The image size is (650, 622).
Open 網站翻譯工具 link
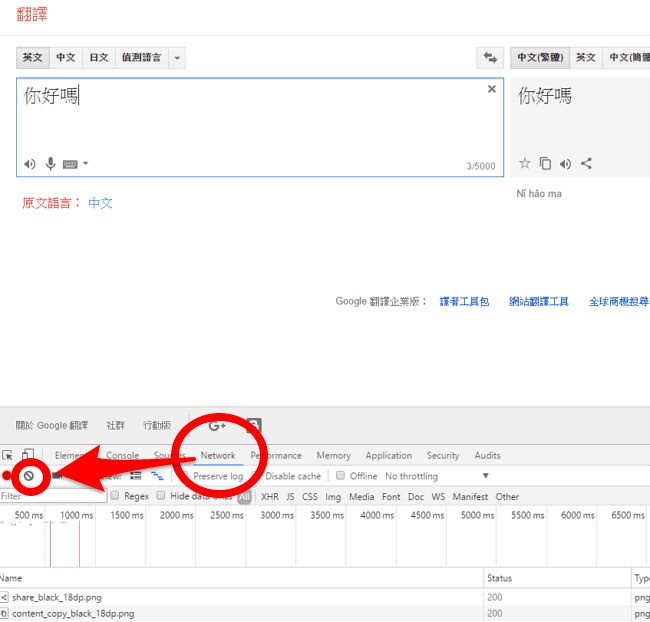point(538,301)
